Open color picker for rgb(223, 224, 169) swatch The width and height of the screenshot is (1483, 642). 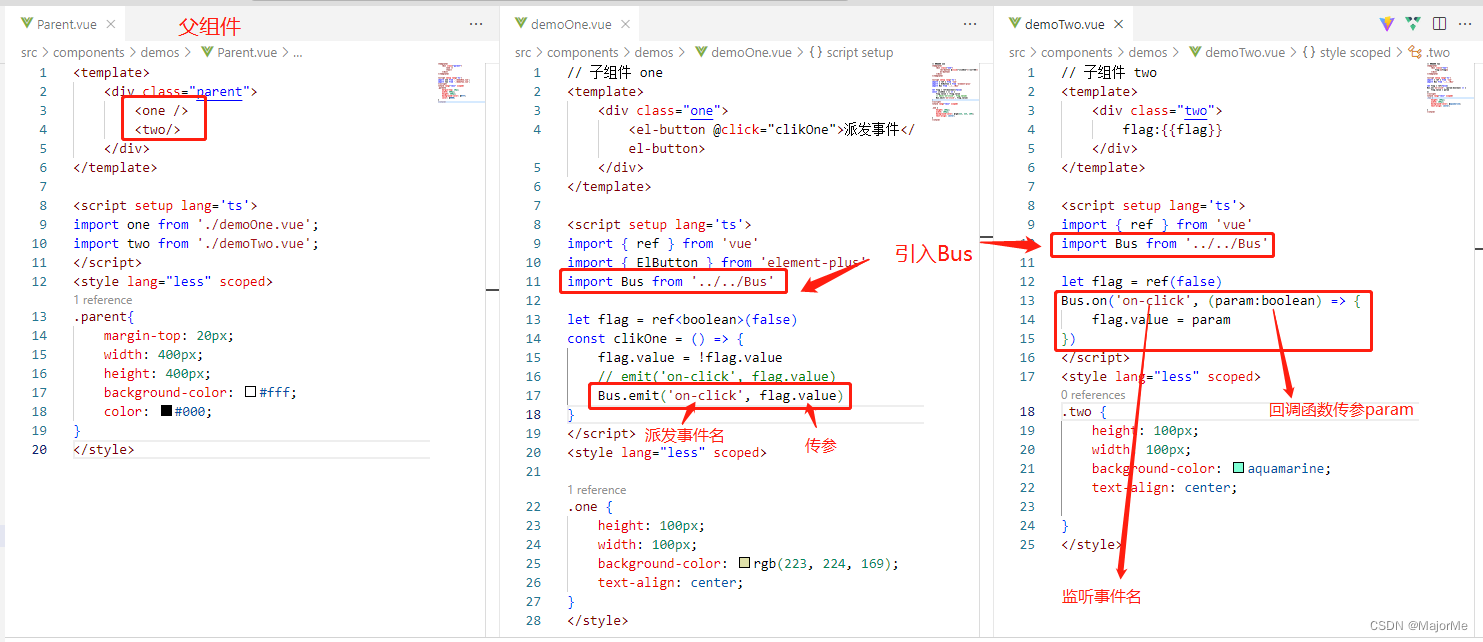click(x=745, y=563)
